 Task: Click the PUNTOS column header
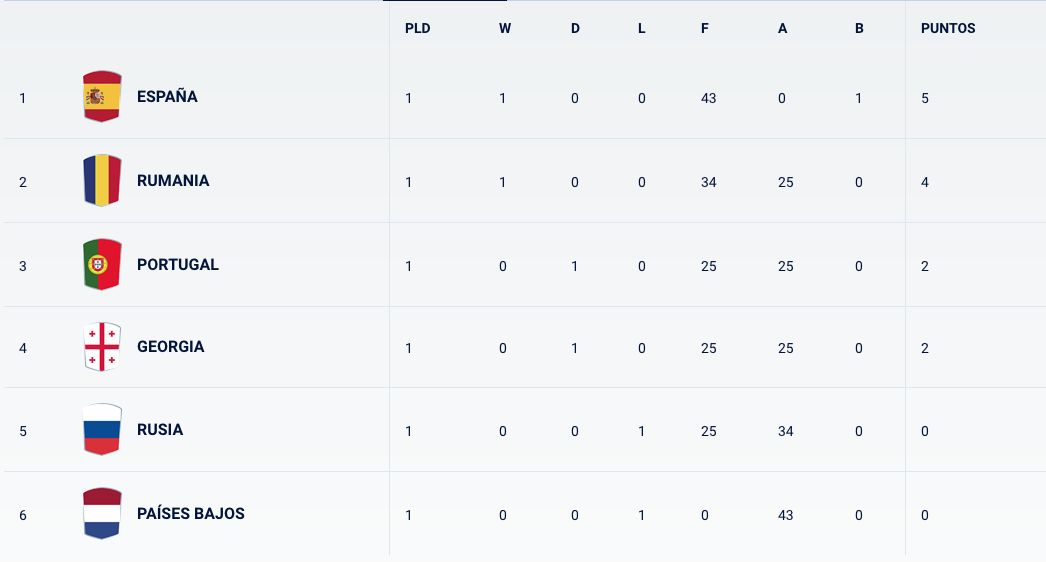click(948, 28)
